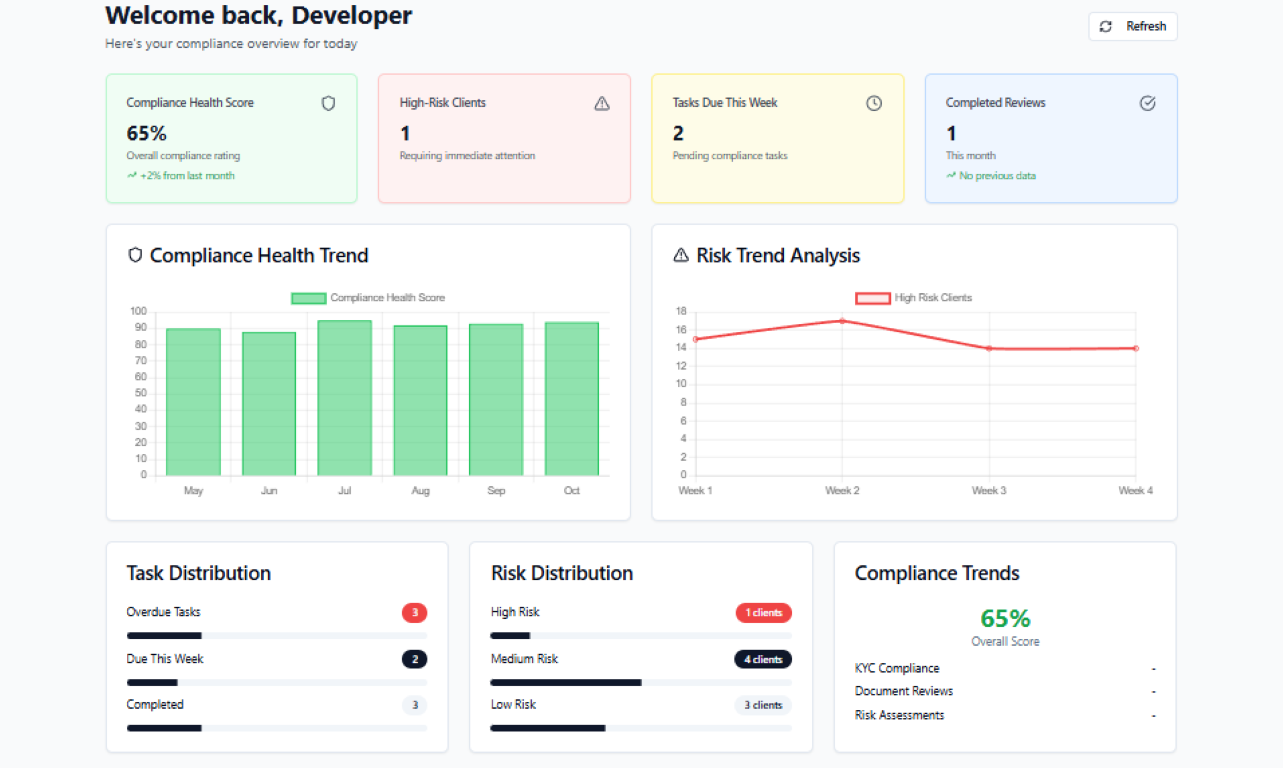The height and width of the screenshot is (768, 1283).
Task: Click the '1 clients' High Risk badge
Action: tap(763, 612)
